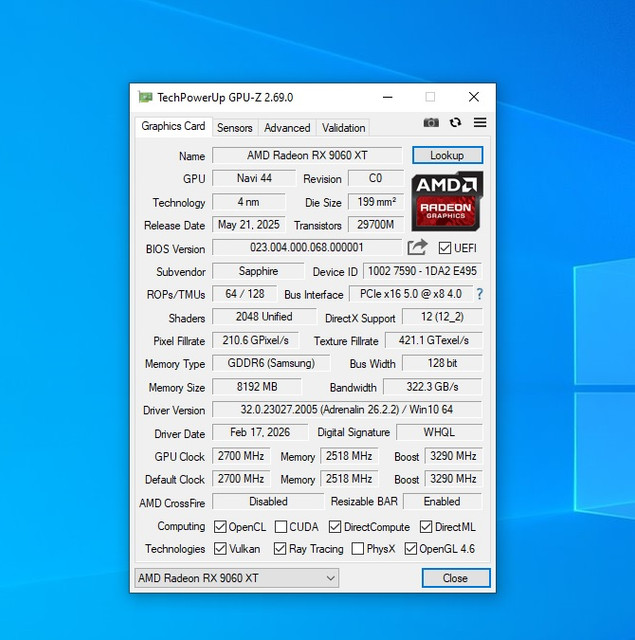This screenshot has height=640, width=635.
Task: Switch to the Graphics Card tab
Action: (x=173, y=126)
